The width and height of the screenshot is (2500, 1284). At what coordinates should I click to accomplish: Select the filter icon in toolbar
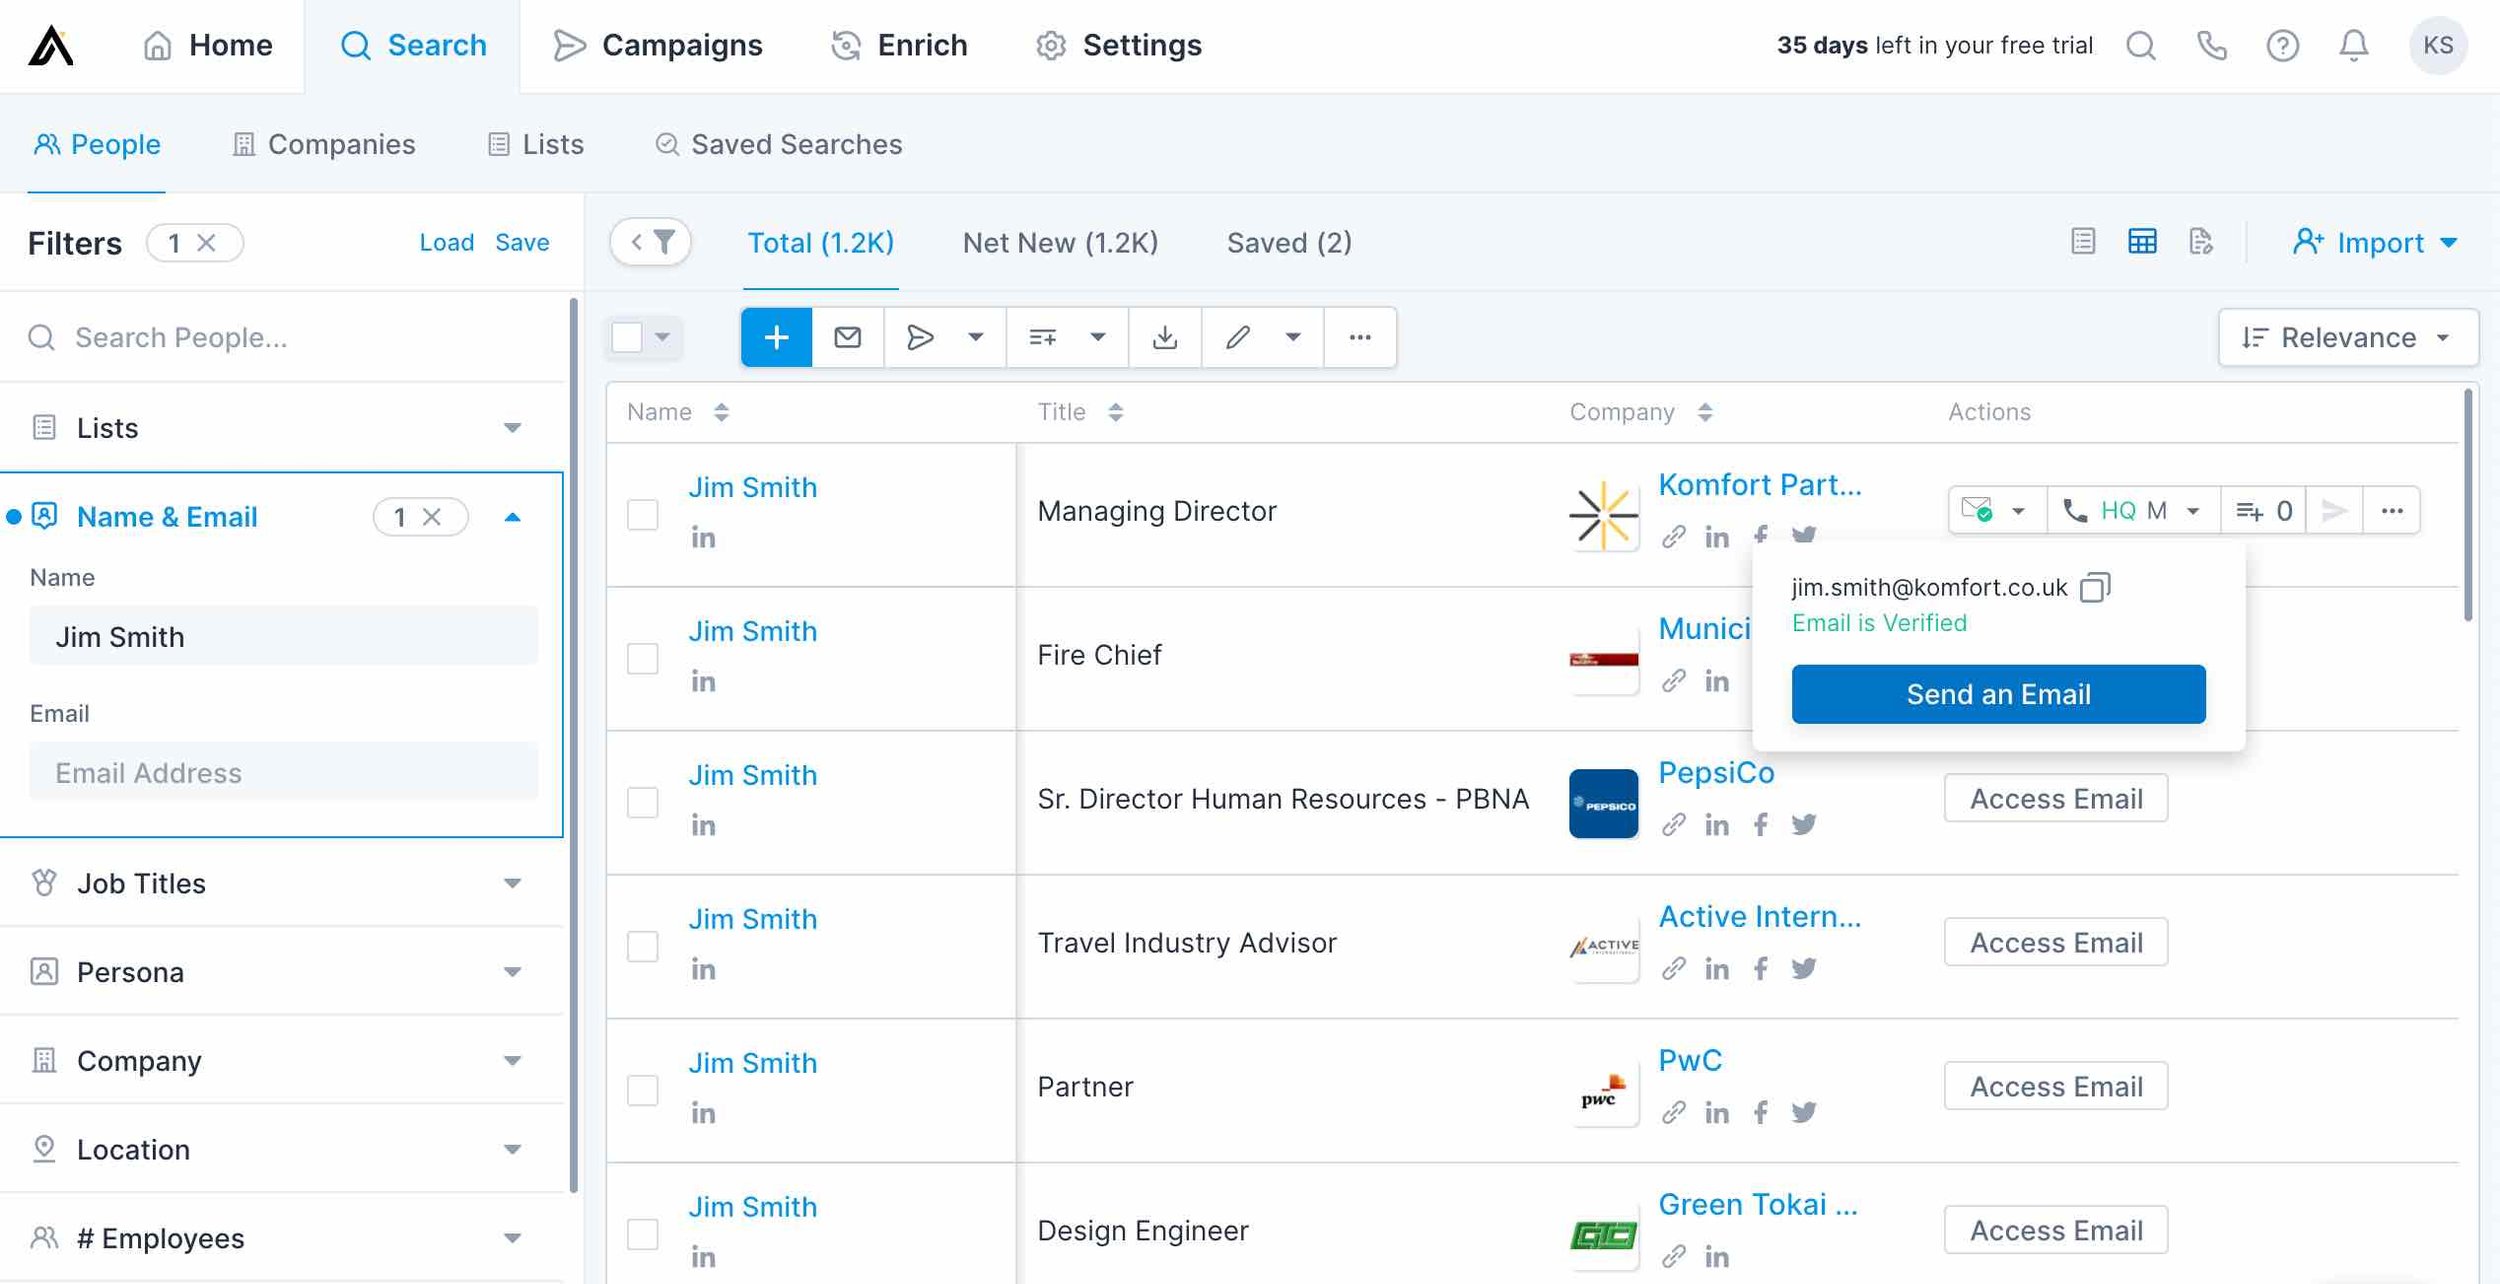click(x=660, y=242)
